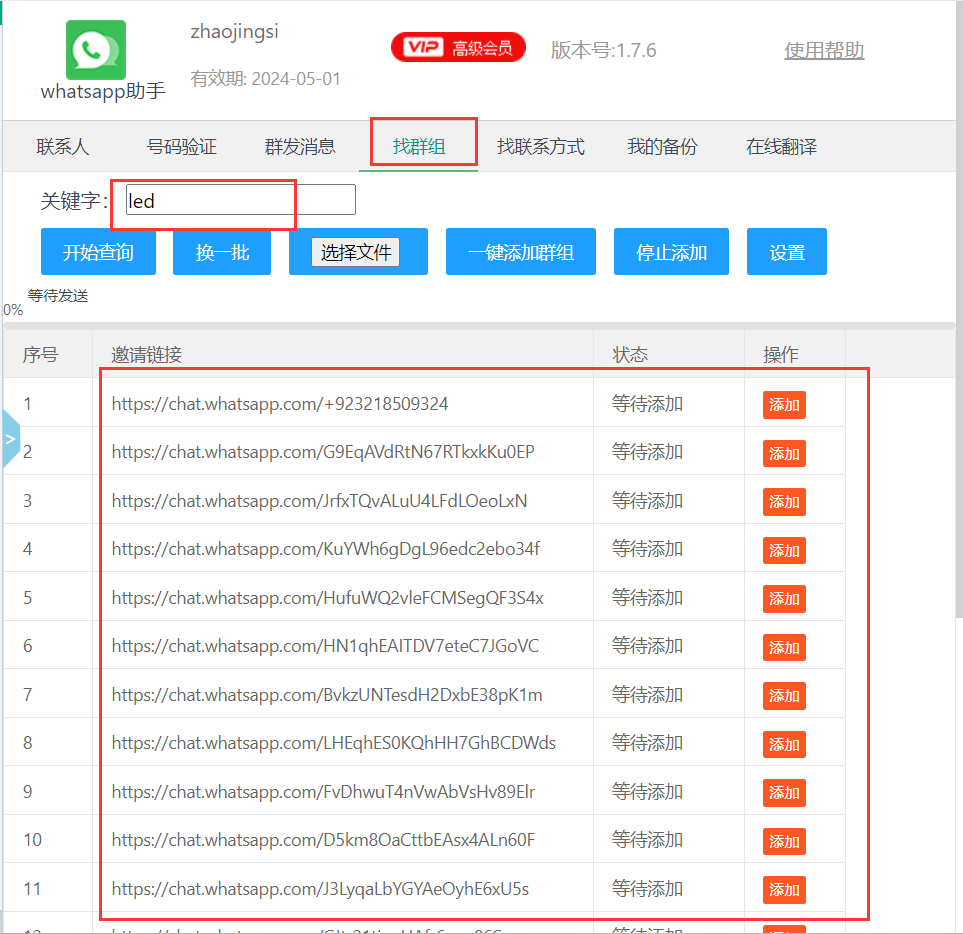The width and height of the screenshot is (963, 934).
Task: Click the green WhatsApp logo icon
Action: [96, 50]
